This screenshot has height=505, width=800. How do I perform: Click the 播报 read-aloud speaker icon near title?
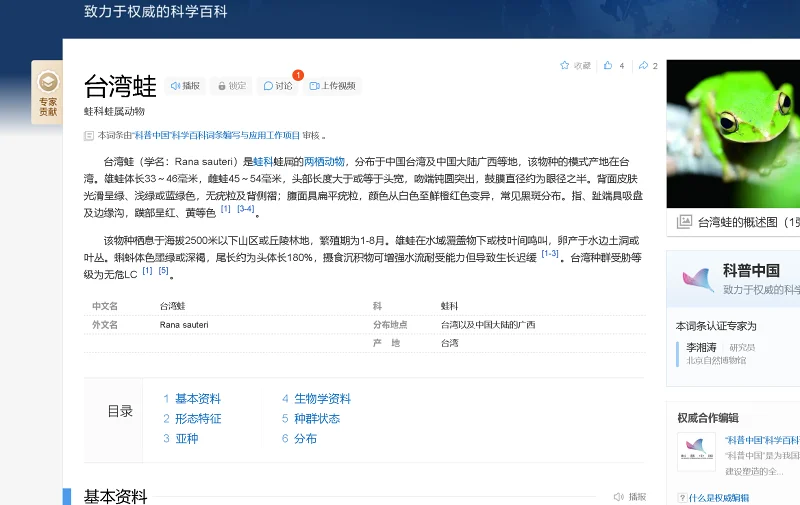tap(176, 86)
